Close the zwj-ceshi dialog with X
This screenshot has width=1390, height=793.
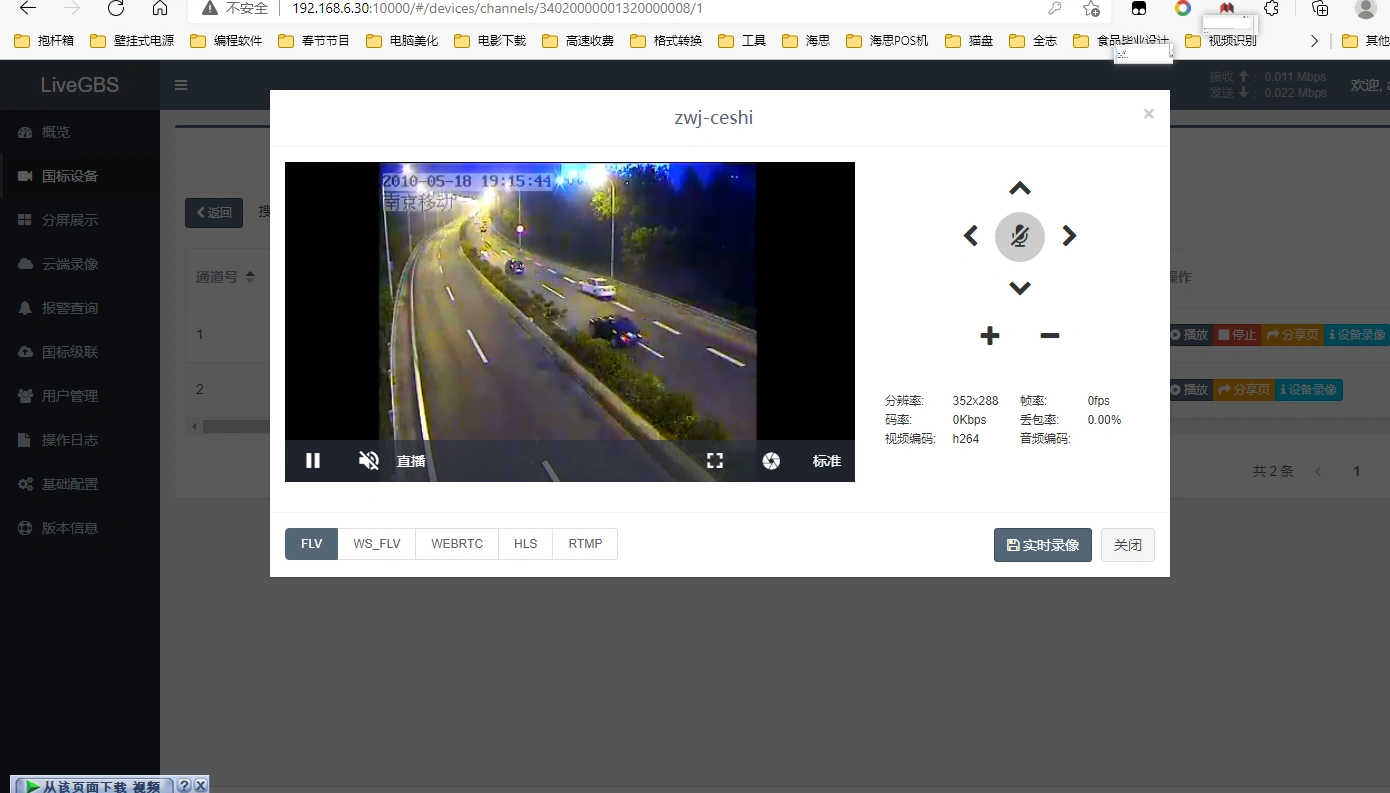tap(1149, 114)
